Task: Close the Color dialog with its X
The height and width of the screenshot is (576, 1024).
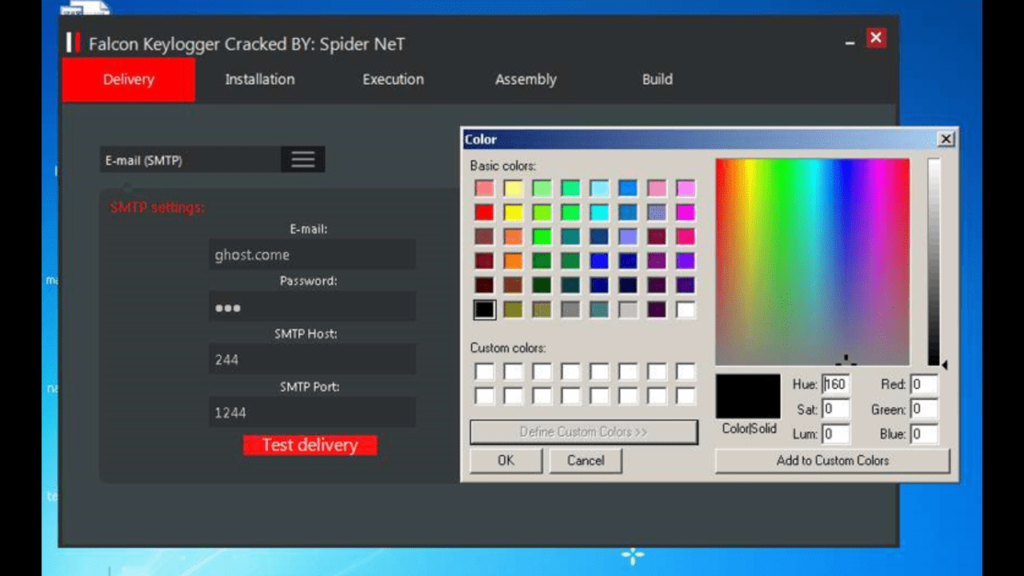Action: point(945,139)
